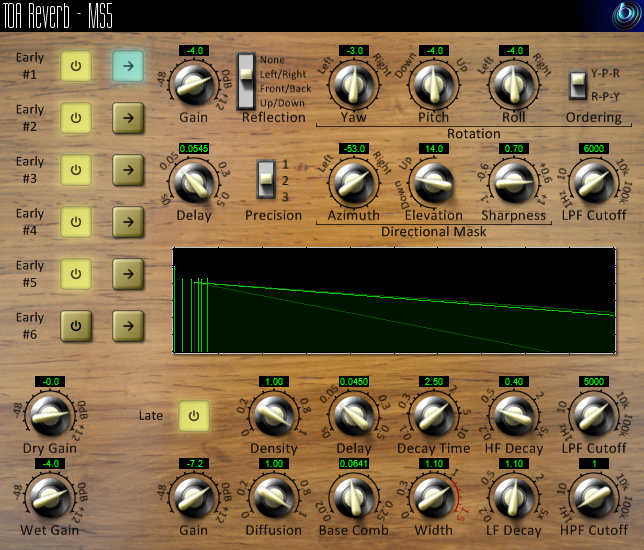Click the Density knob
The width and height of the screenshot is (644, 550).
(274, 416)
